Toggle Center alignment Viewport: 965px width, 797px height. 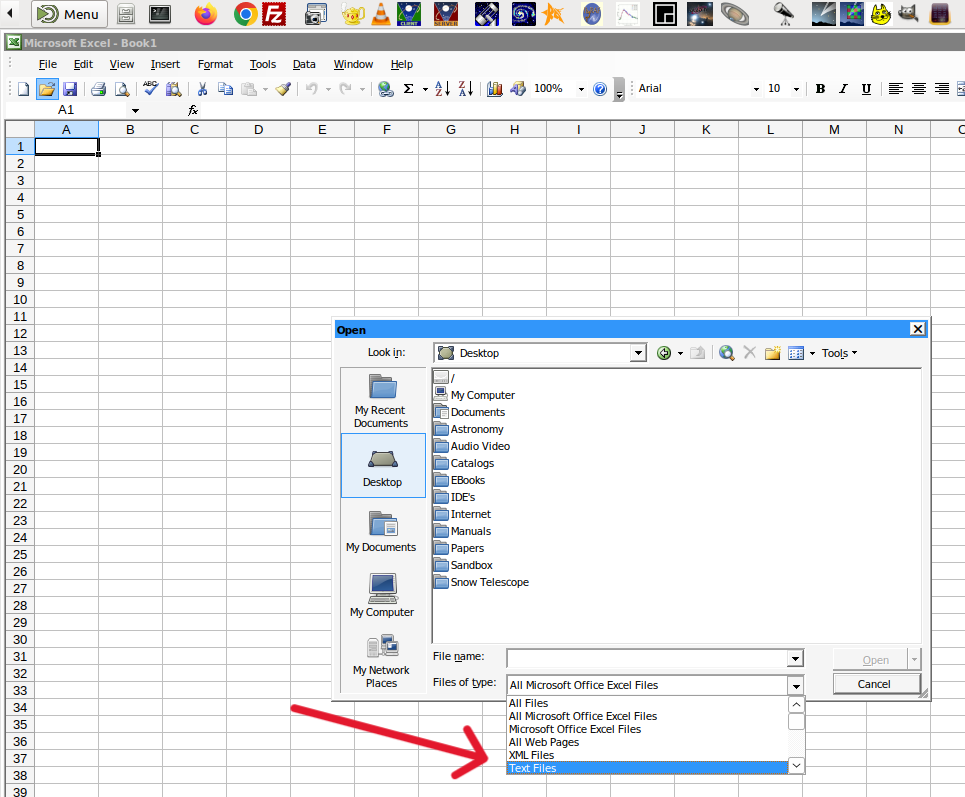pyautogui.click(x=918, y=89)
